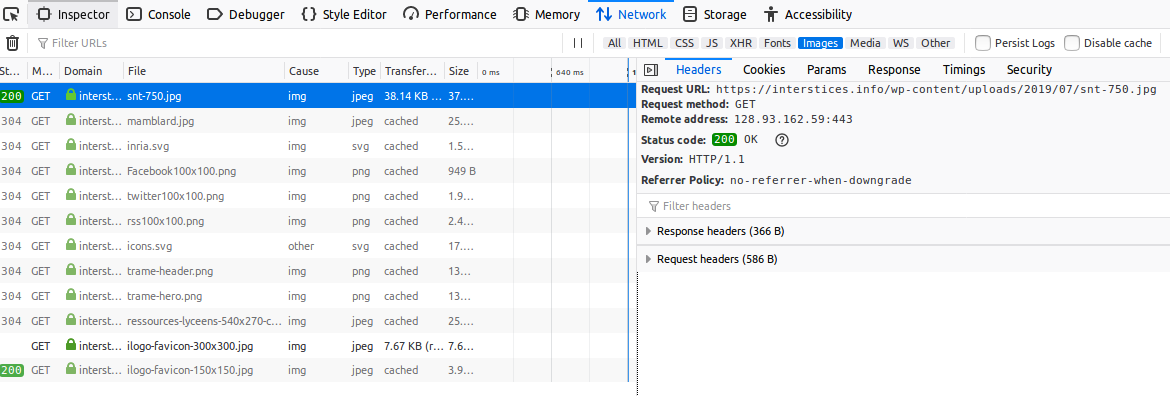Image resolution: width=1170 pixels, height=396 pixels.
Task: Toggle the details pane collapse icon
Action: 651,70
